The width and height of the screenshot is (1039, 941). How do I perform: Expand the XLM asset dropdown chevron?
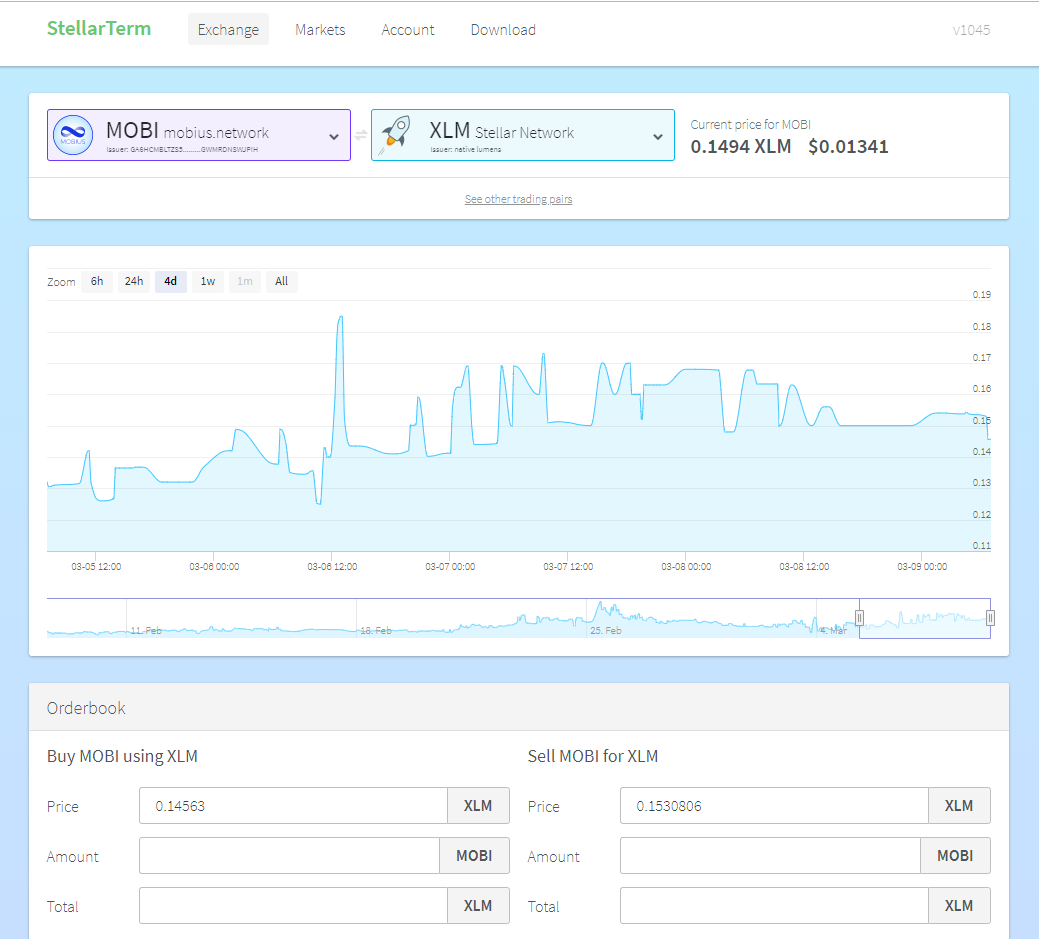pos(657,136)
